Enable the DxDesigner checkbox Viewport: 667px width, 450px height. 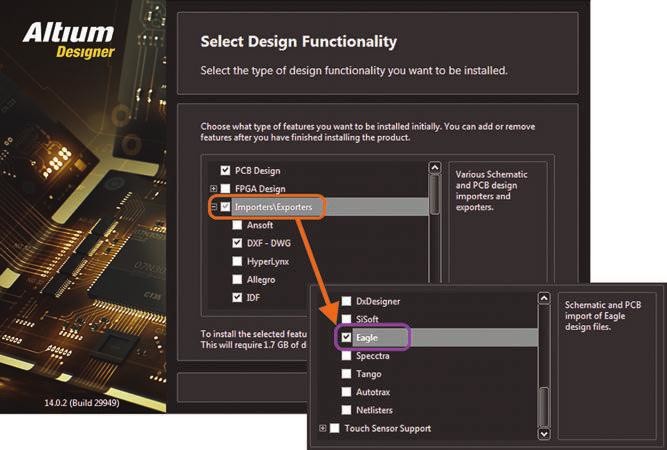pyautogui.click(x=346, y=301)
